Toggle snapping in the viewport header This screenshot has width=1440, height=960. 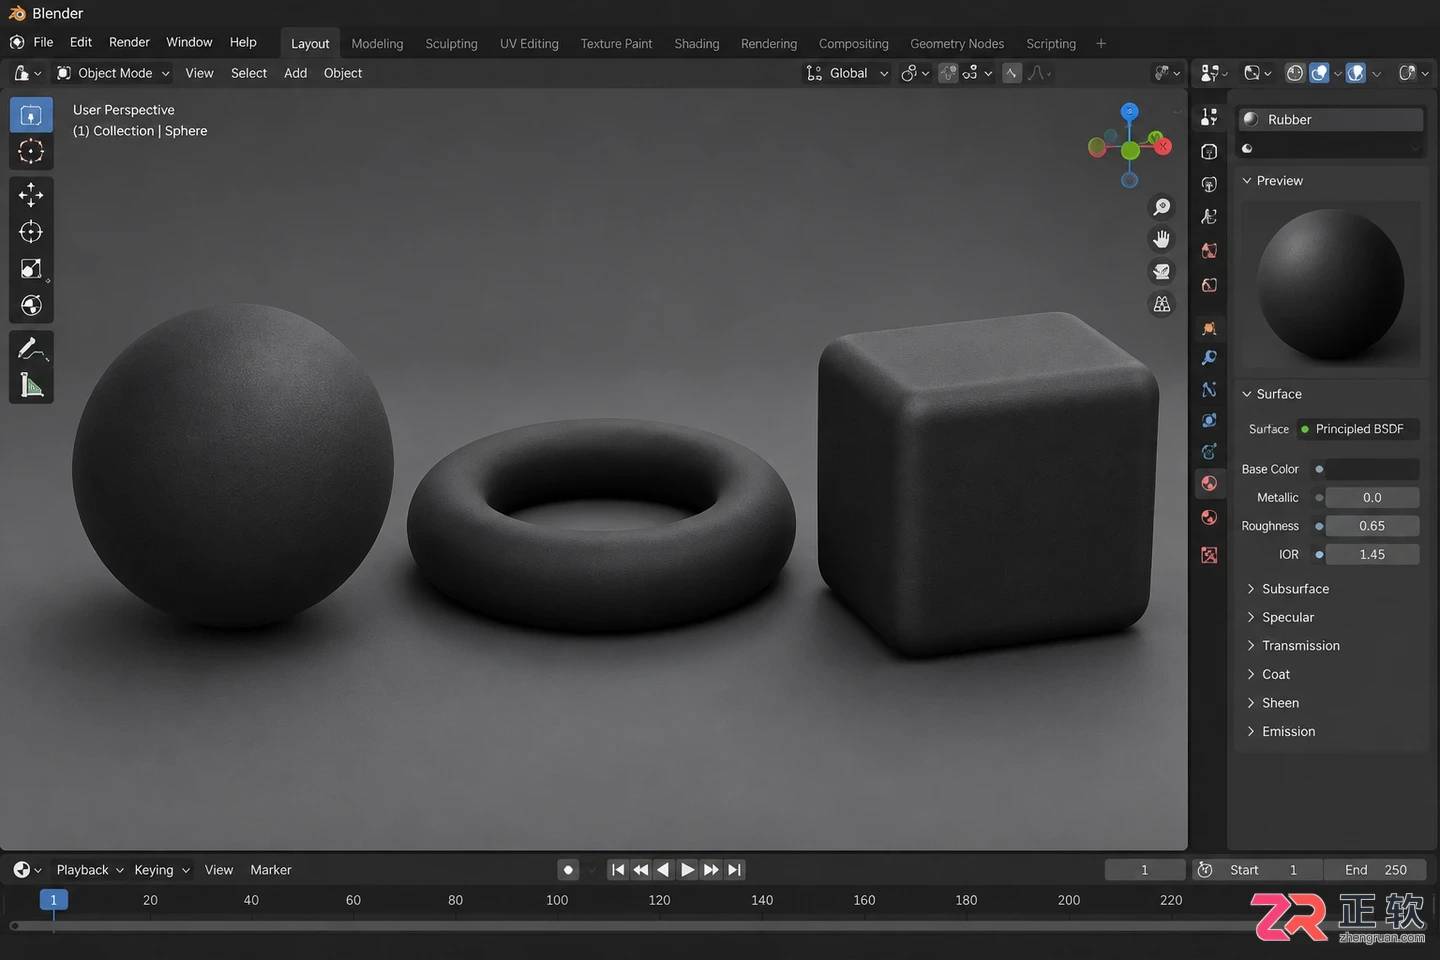point(948,73)
